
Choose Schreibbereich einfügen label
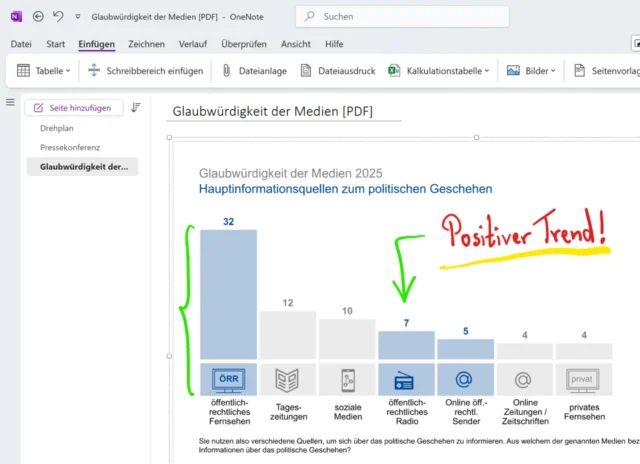click(155, 71)
